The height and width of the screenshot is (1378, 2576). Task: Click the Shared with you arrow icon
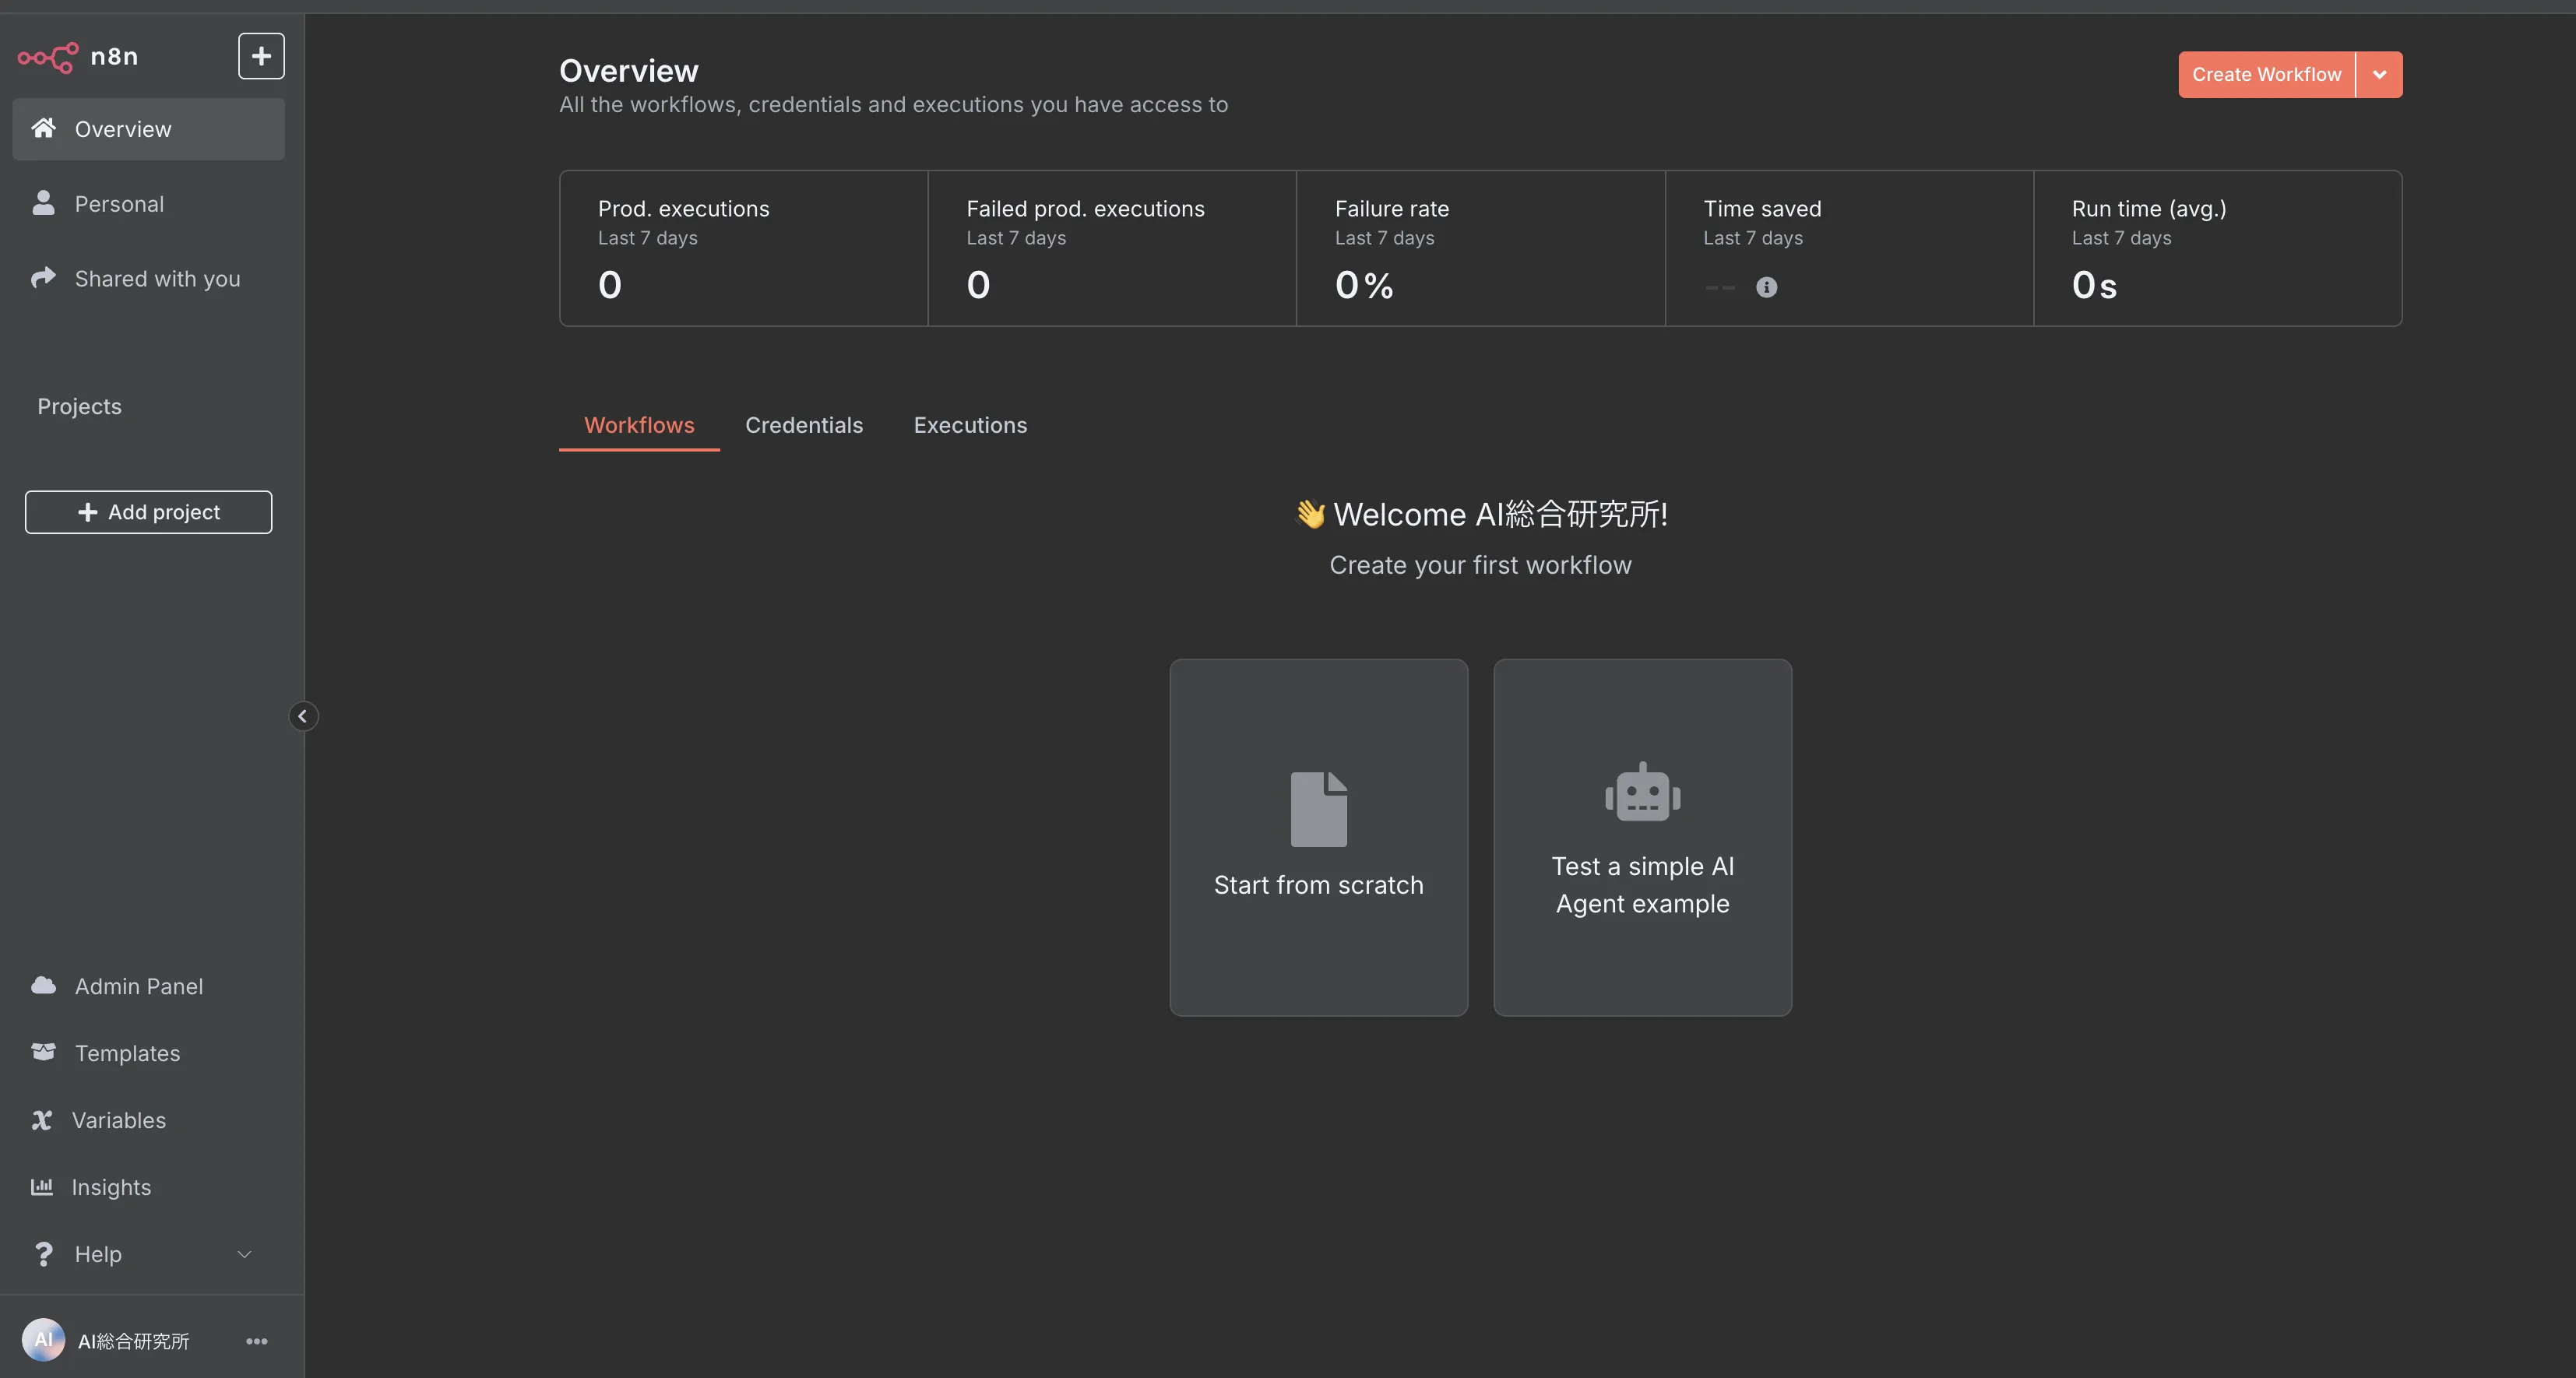43,277
